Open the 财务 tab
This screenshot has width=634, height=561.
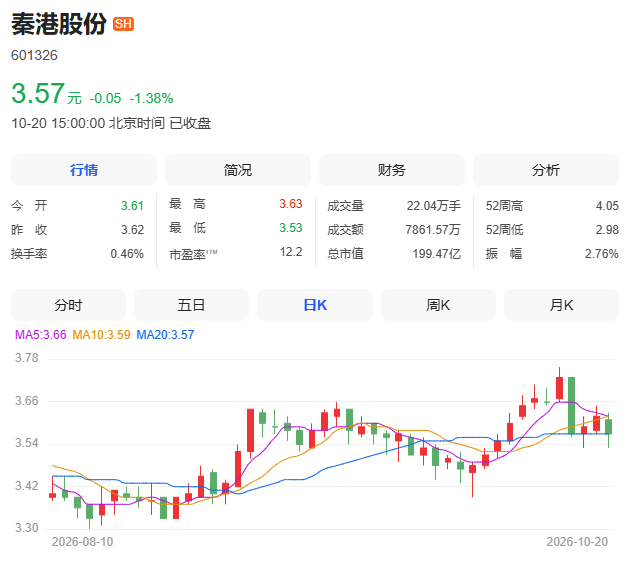392,170
